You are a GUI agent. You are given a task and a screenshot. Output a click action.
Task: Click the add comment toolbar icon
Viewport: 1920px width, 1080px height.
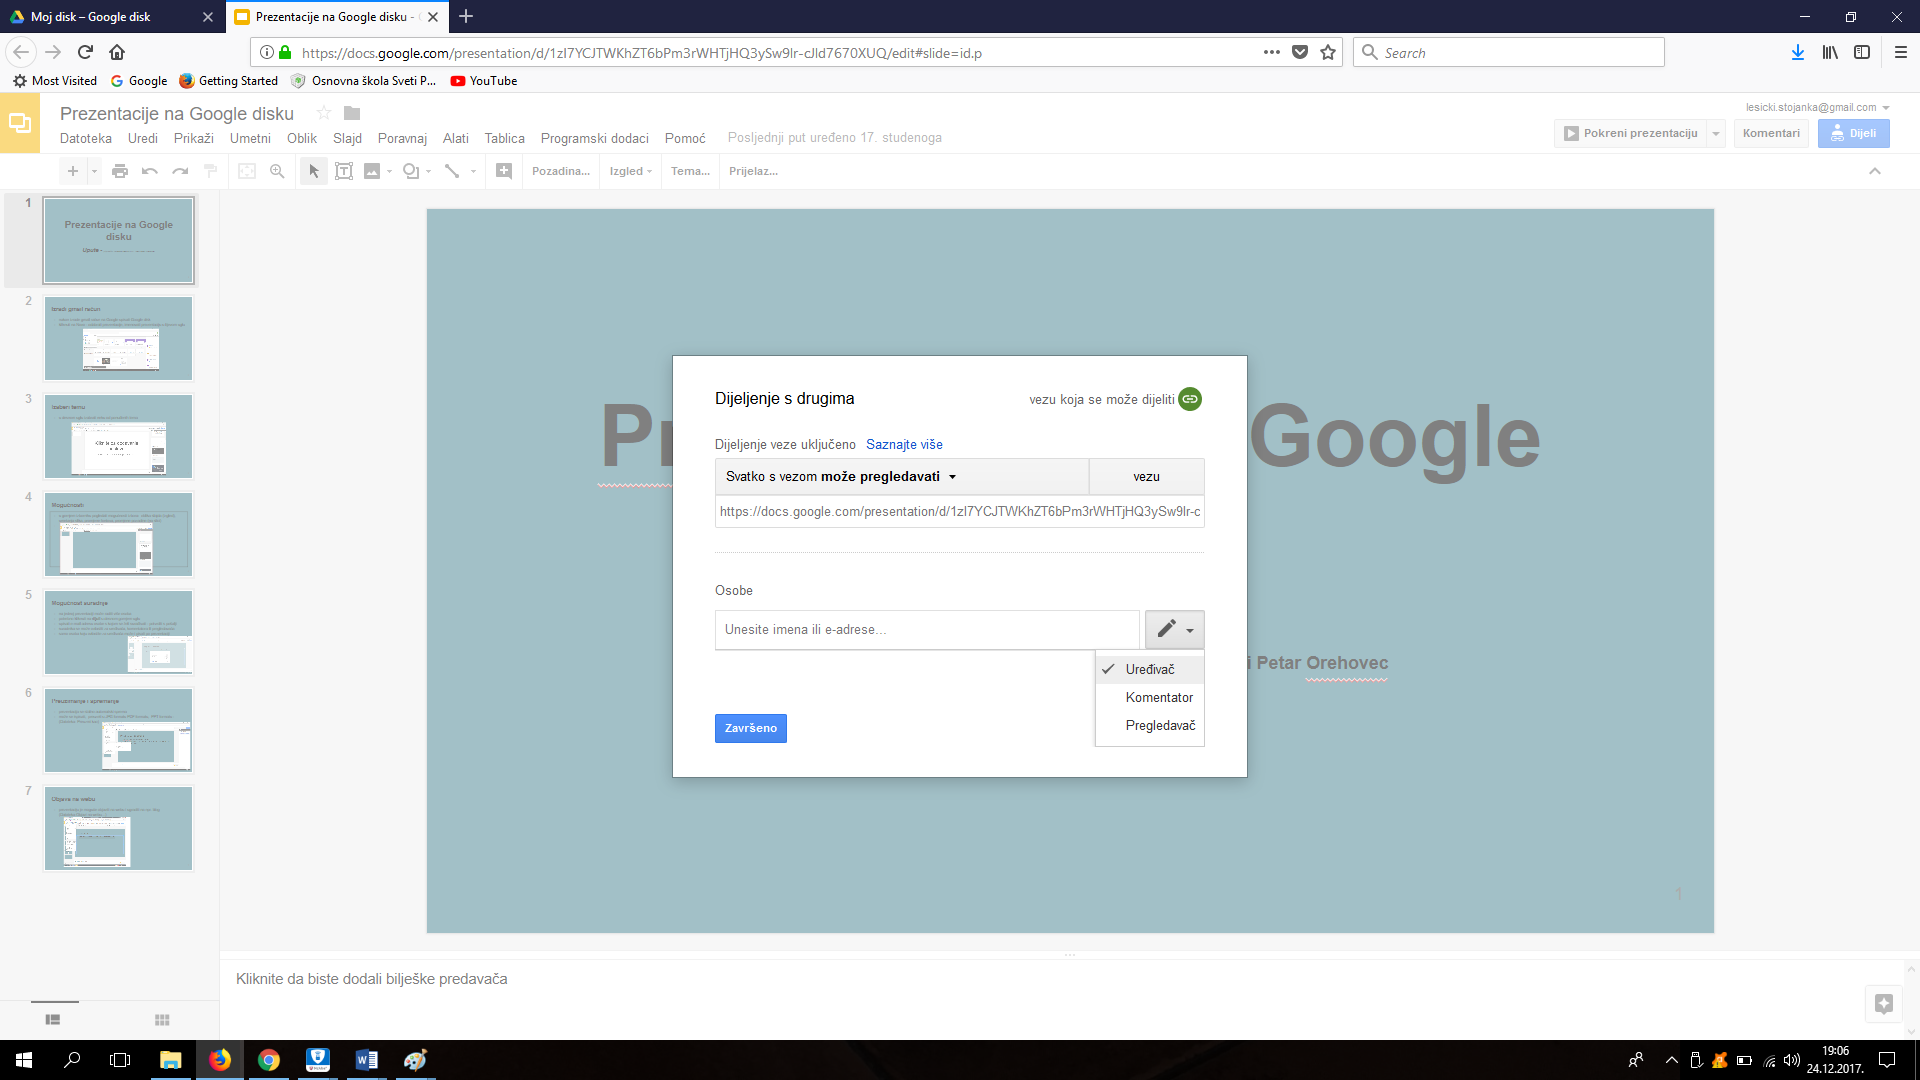point(504,171)
